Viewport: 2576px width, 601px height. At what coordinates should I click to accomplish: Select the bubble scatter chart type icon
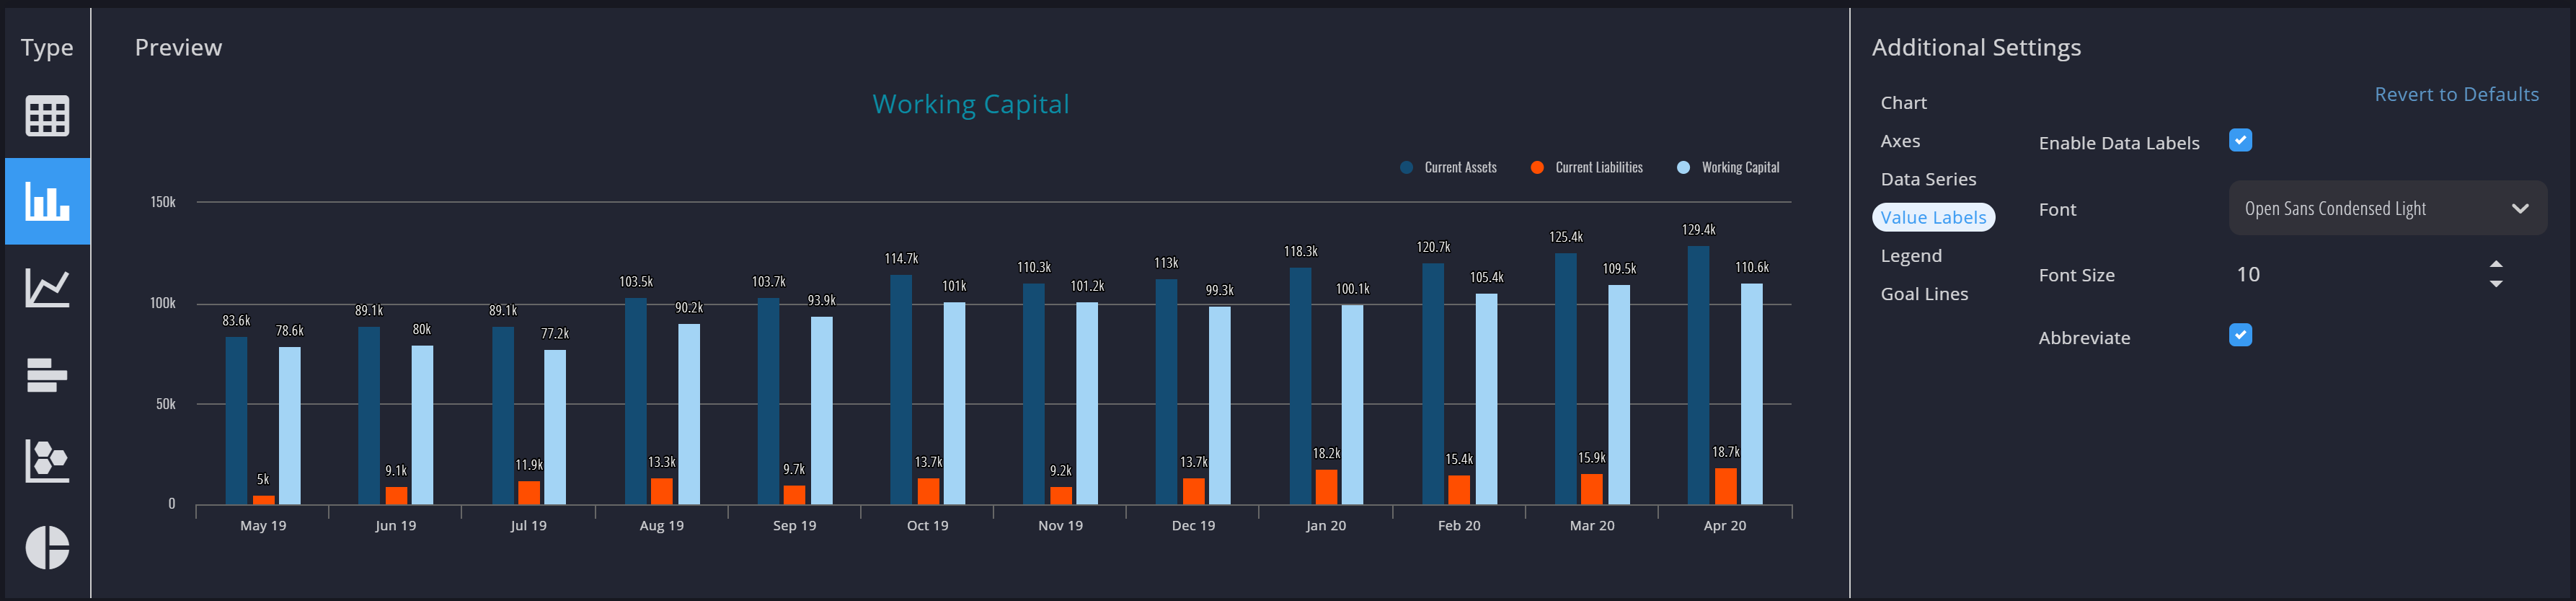pyautogui.click(x=47, y=461)
